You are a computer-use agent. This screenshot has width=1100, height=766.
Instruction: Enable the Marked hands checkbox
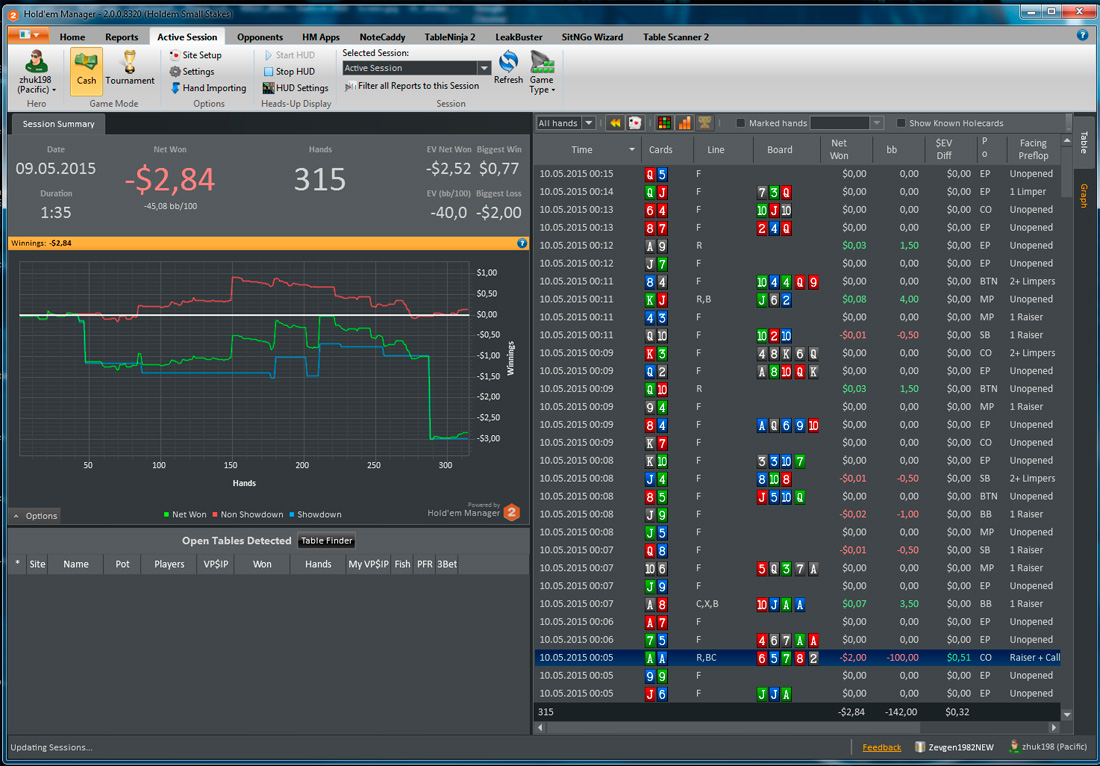(x=740, y=123)
